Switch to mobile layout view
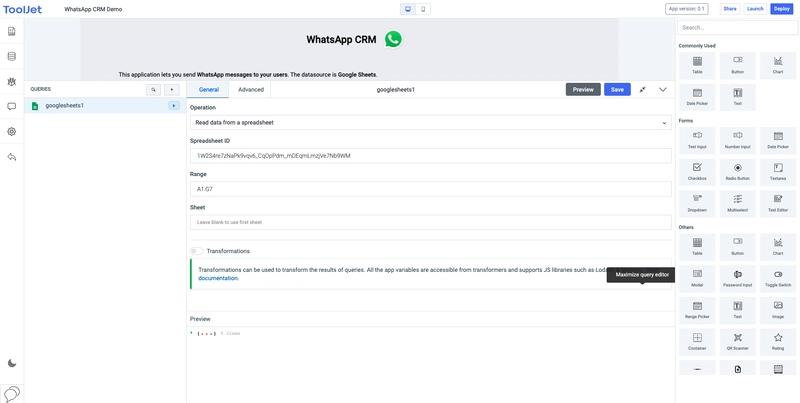This screenshot has height=403, width=800. tap(423, 9)
